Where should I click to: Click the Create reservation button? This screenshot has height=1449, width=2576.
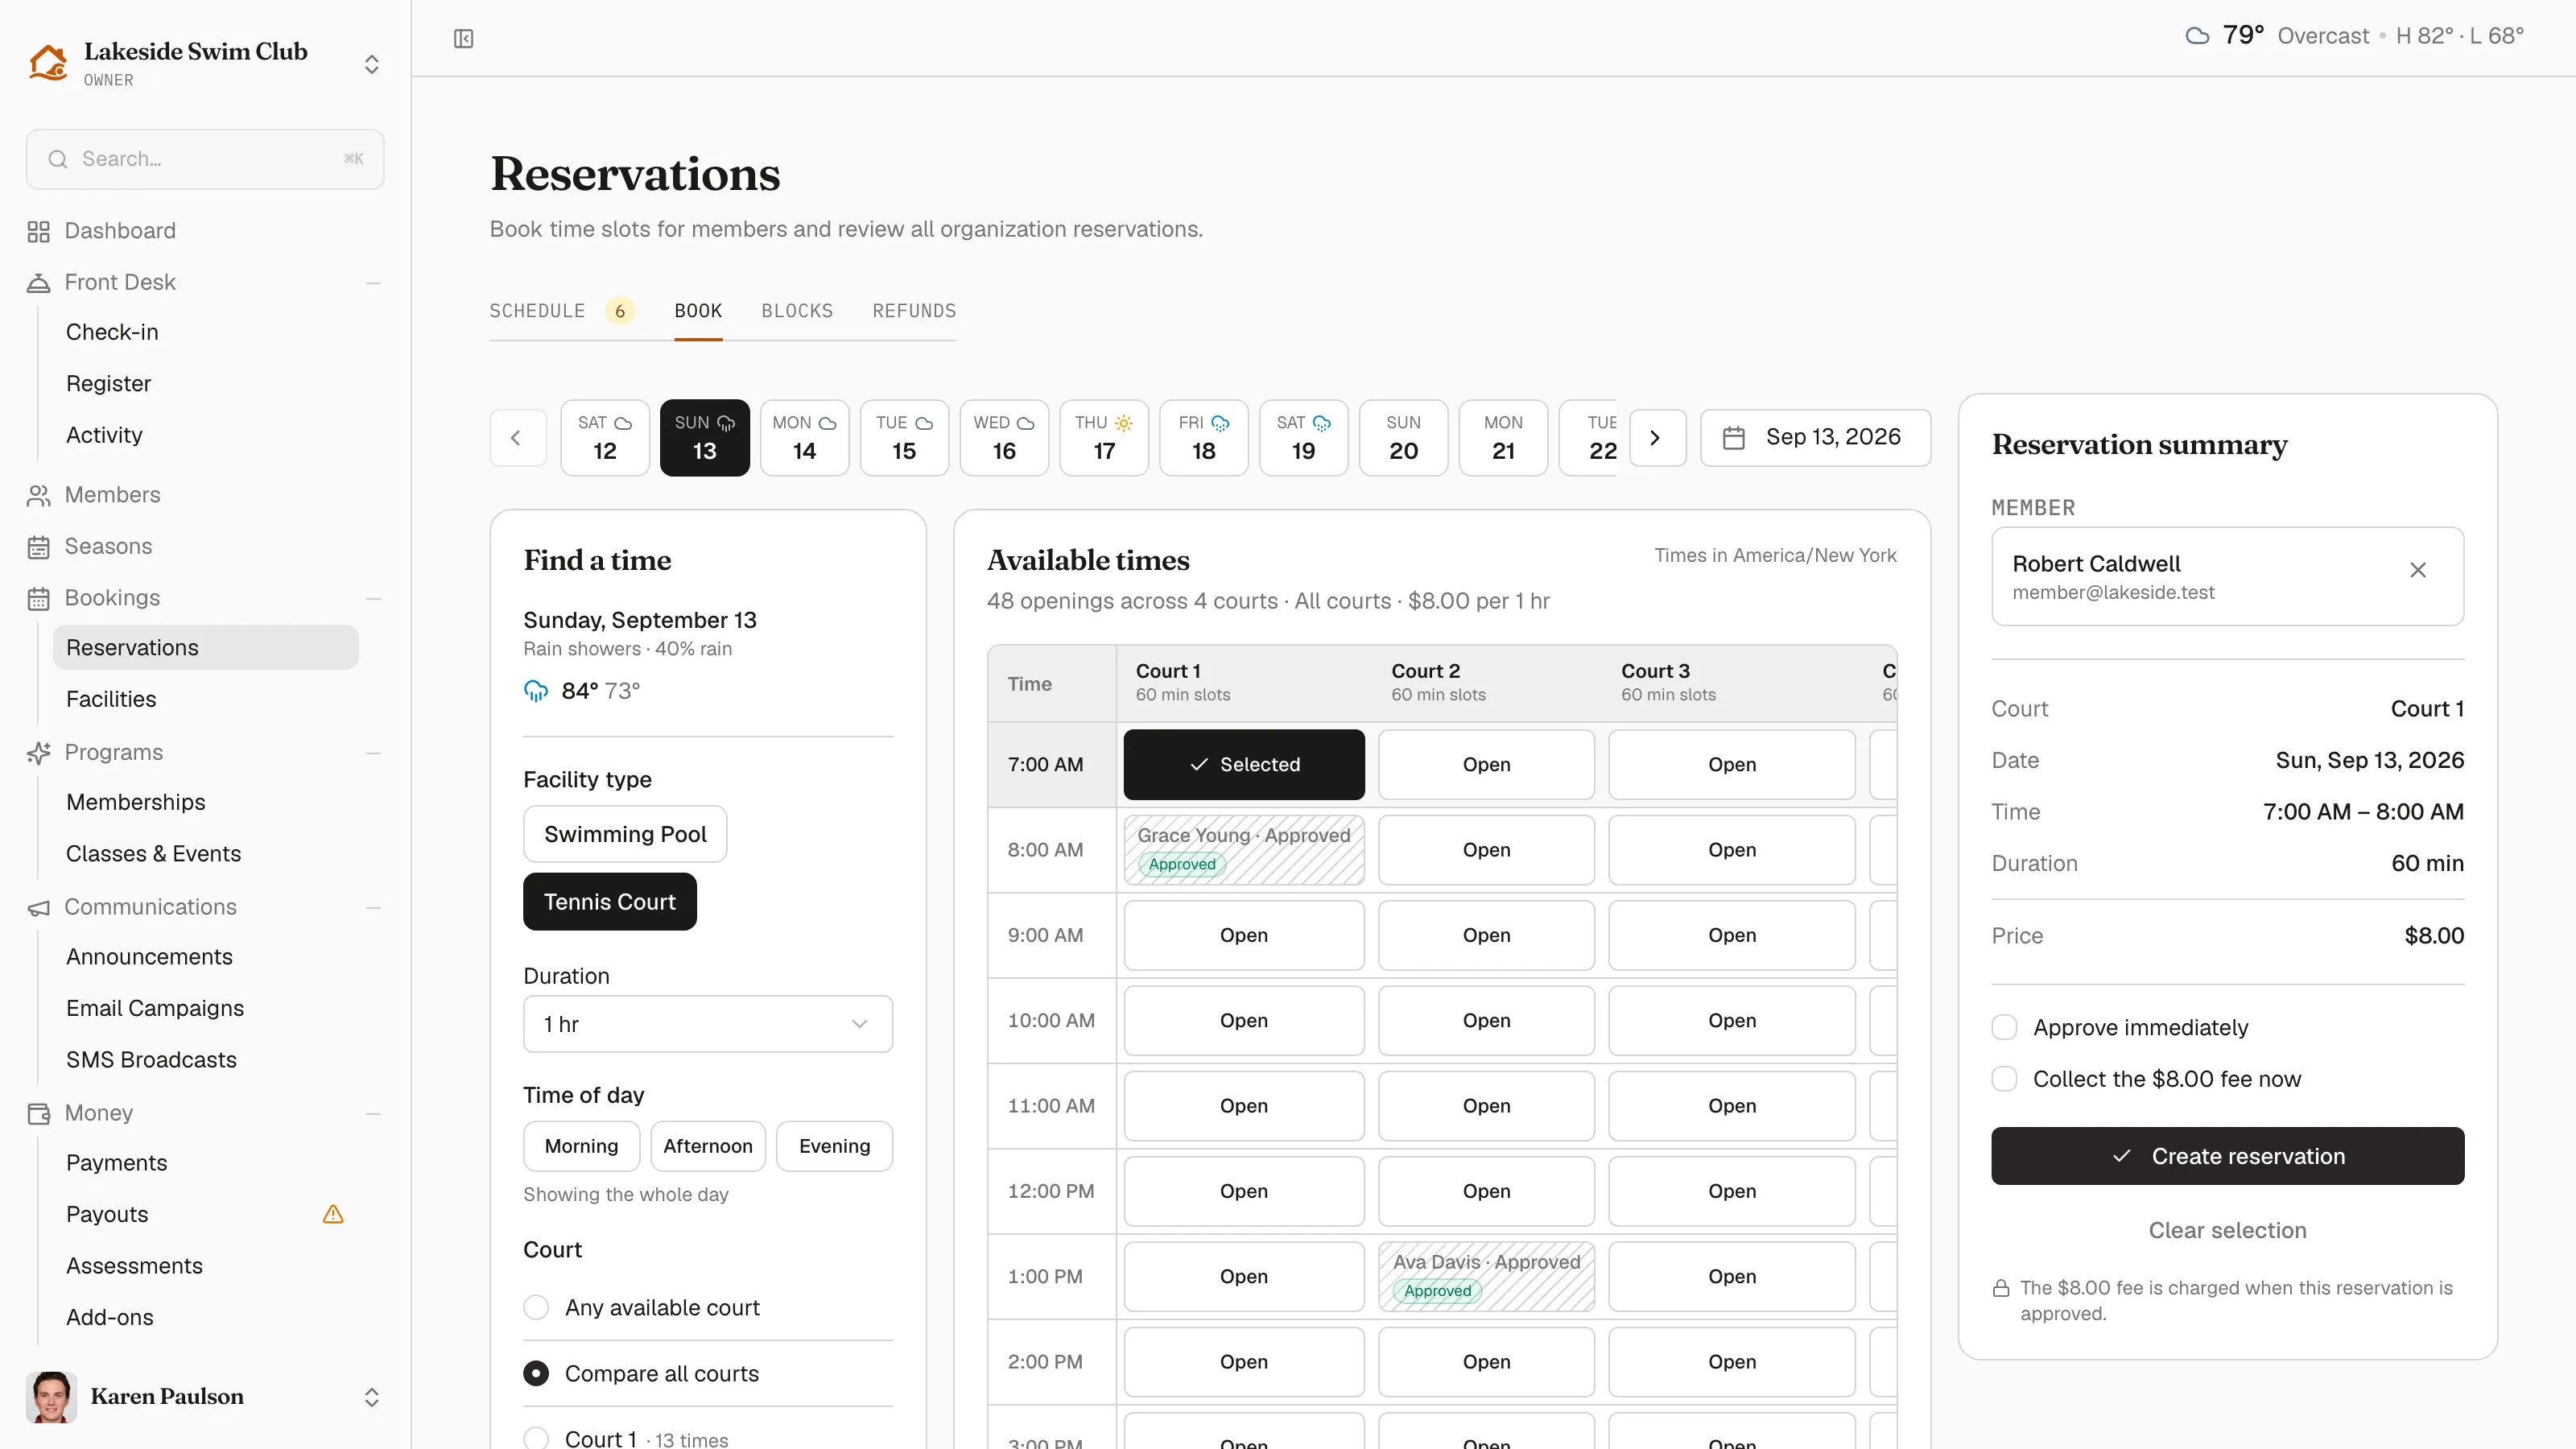coord(2227,1156)
